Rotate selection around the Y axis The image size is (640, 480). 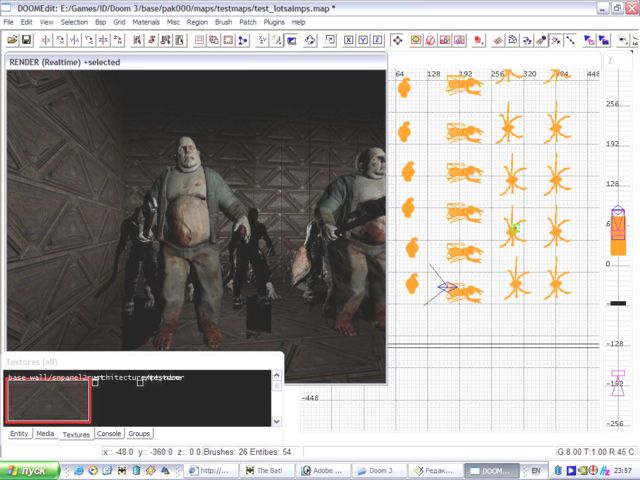pyautogui.click(x=89, y=40)
